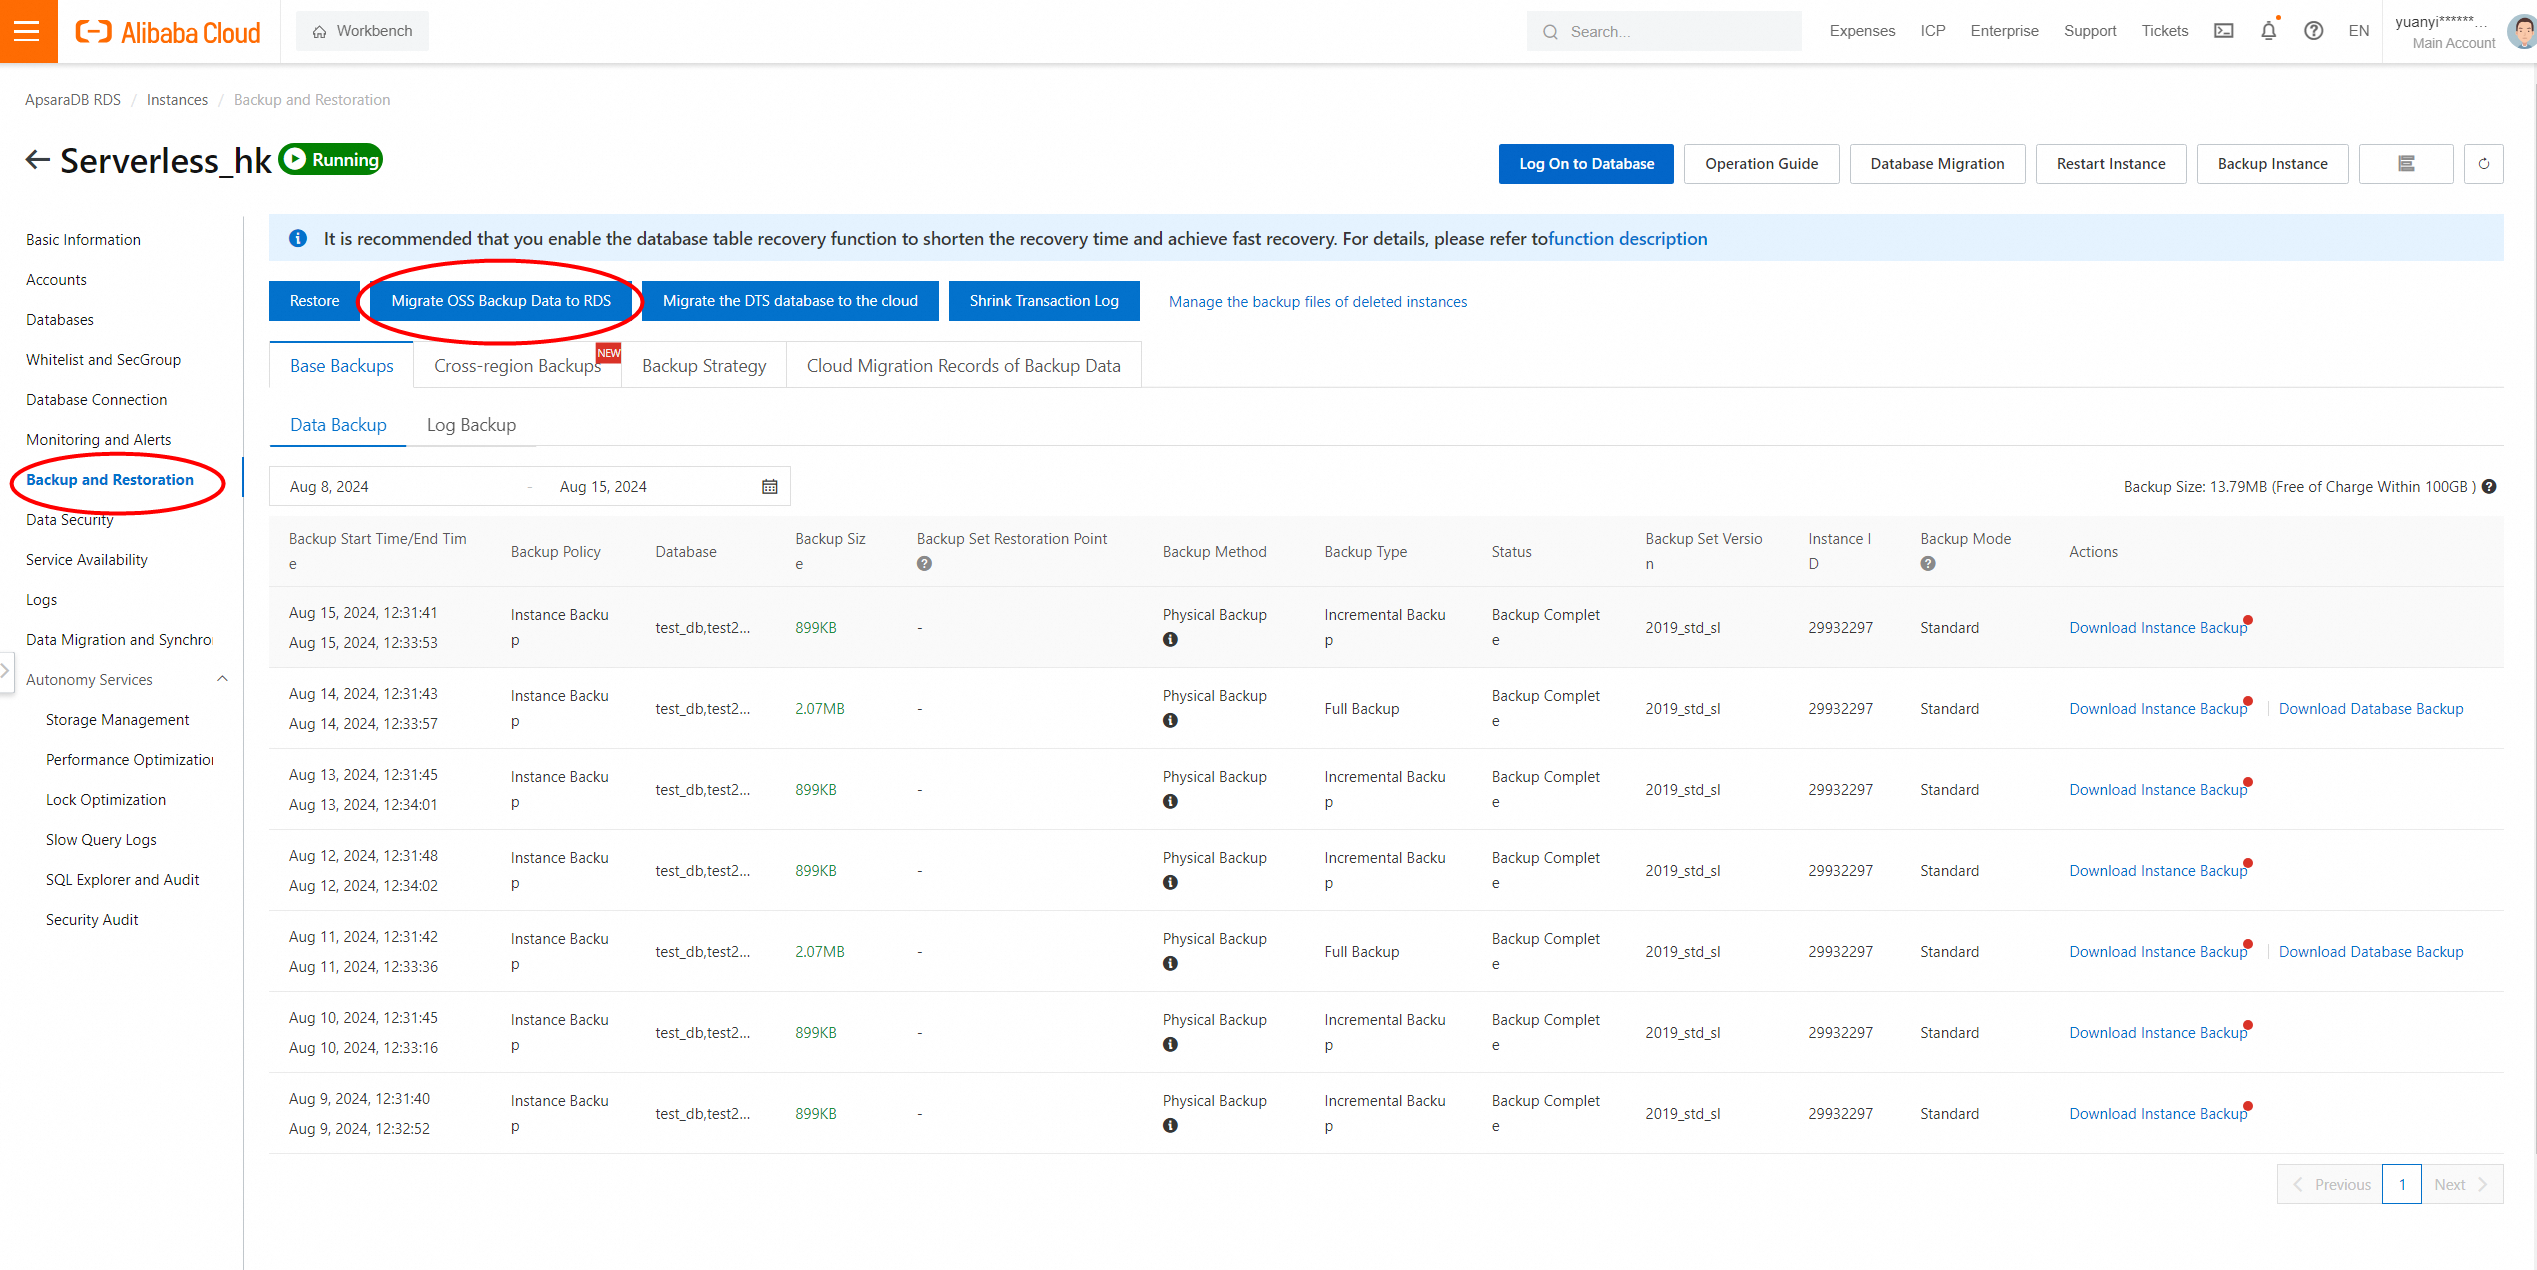Image resolution: width=2537 pixels, height=1270 pixels.
Task: Open the yuanyi Main Account menu
Action: pos(2444,32)
